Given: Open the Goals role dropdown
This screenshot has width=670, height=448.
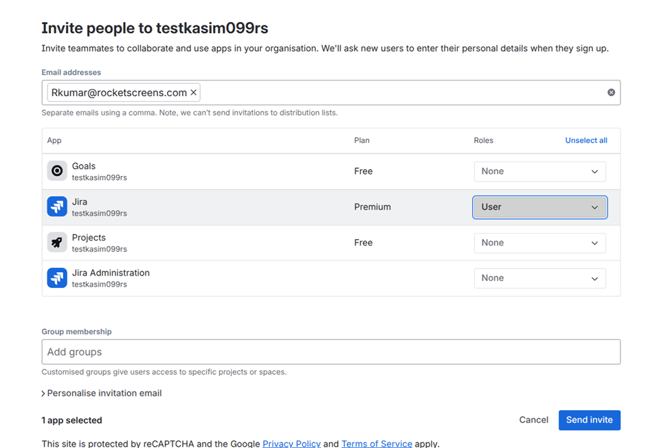Looking at the screenshot, I should [539, 171].
